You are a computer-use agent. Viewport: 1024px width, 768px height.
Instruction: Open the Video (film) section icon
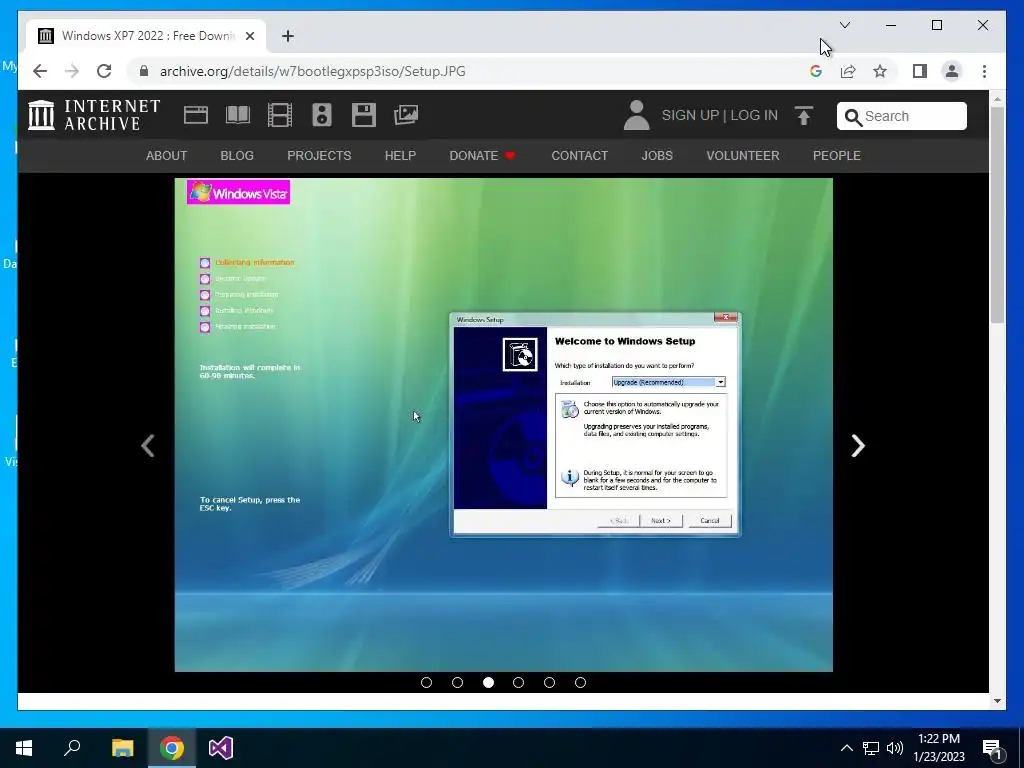tap(280, 115)
